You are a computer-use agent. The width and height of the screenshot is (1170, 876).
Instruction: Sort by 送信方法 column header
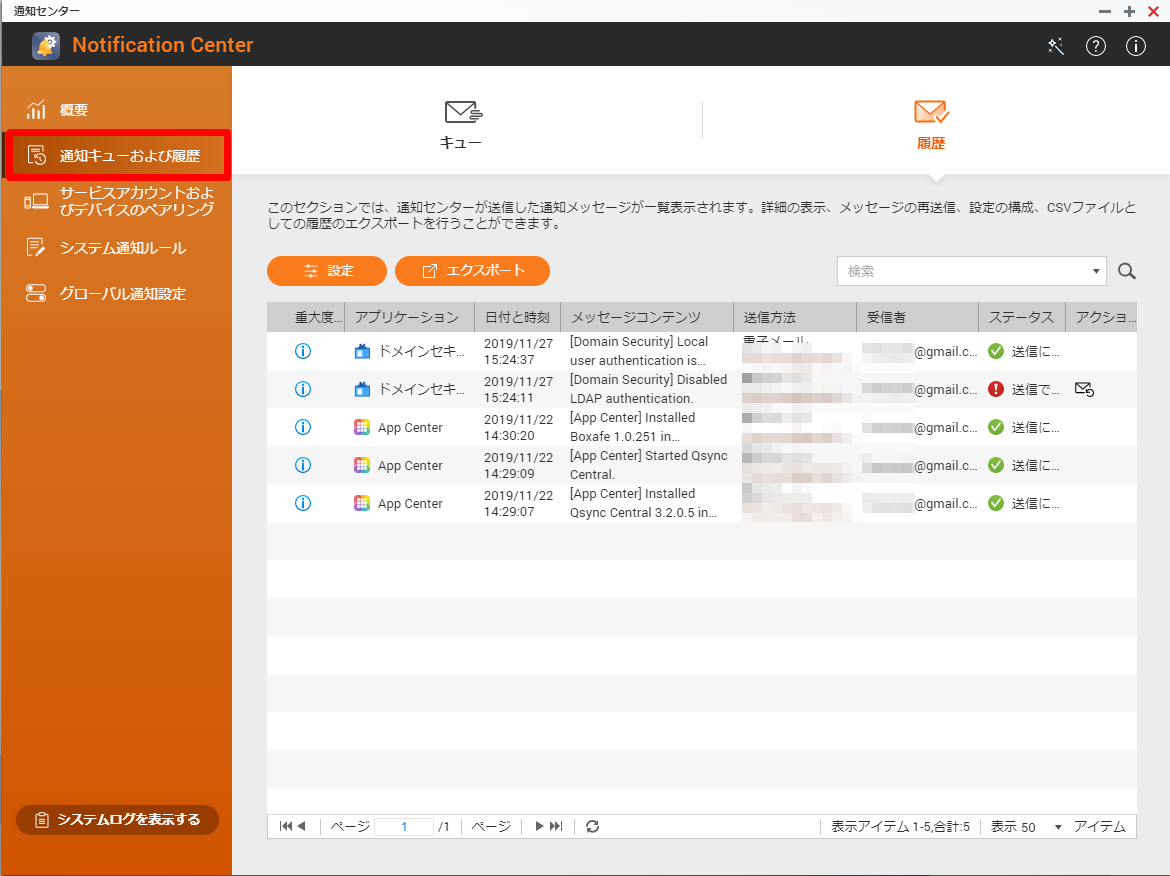coord(795,317)
